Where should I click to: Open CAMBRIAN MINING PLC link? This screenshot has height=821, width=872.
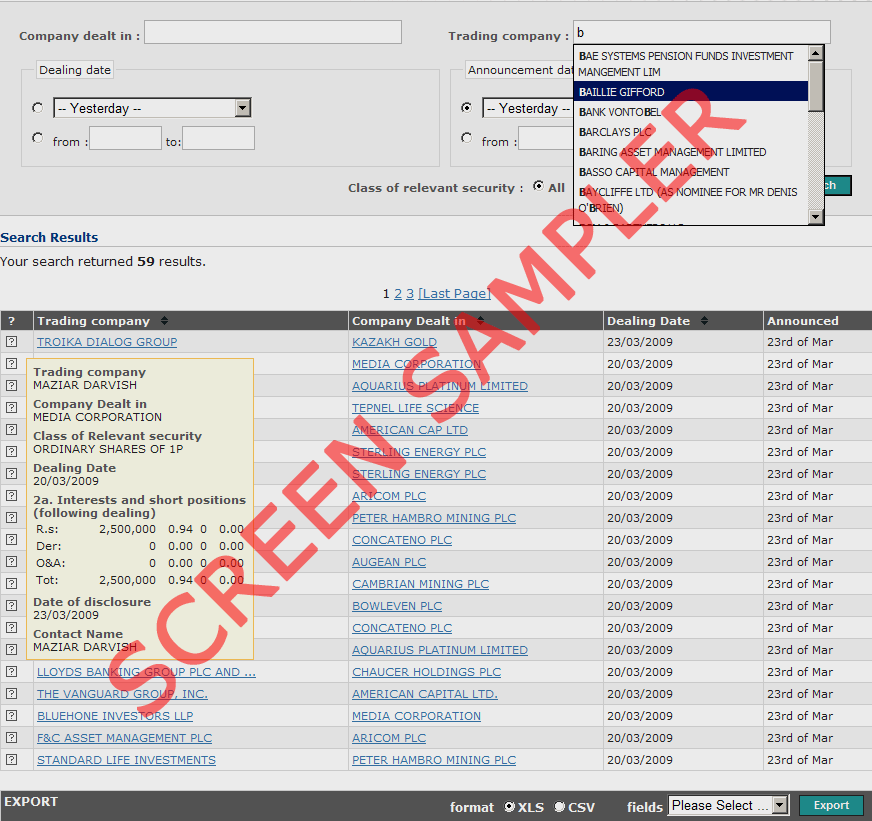(x=420, y=584)
